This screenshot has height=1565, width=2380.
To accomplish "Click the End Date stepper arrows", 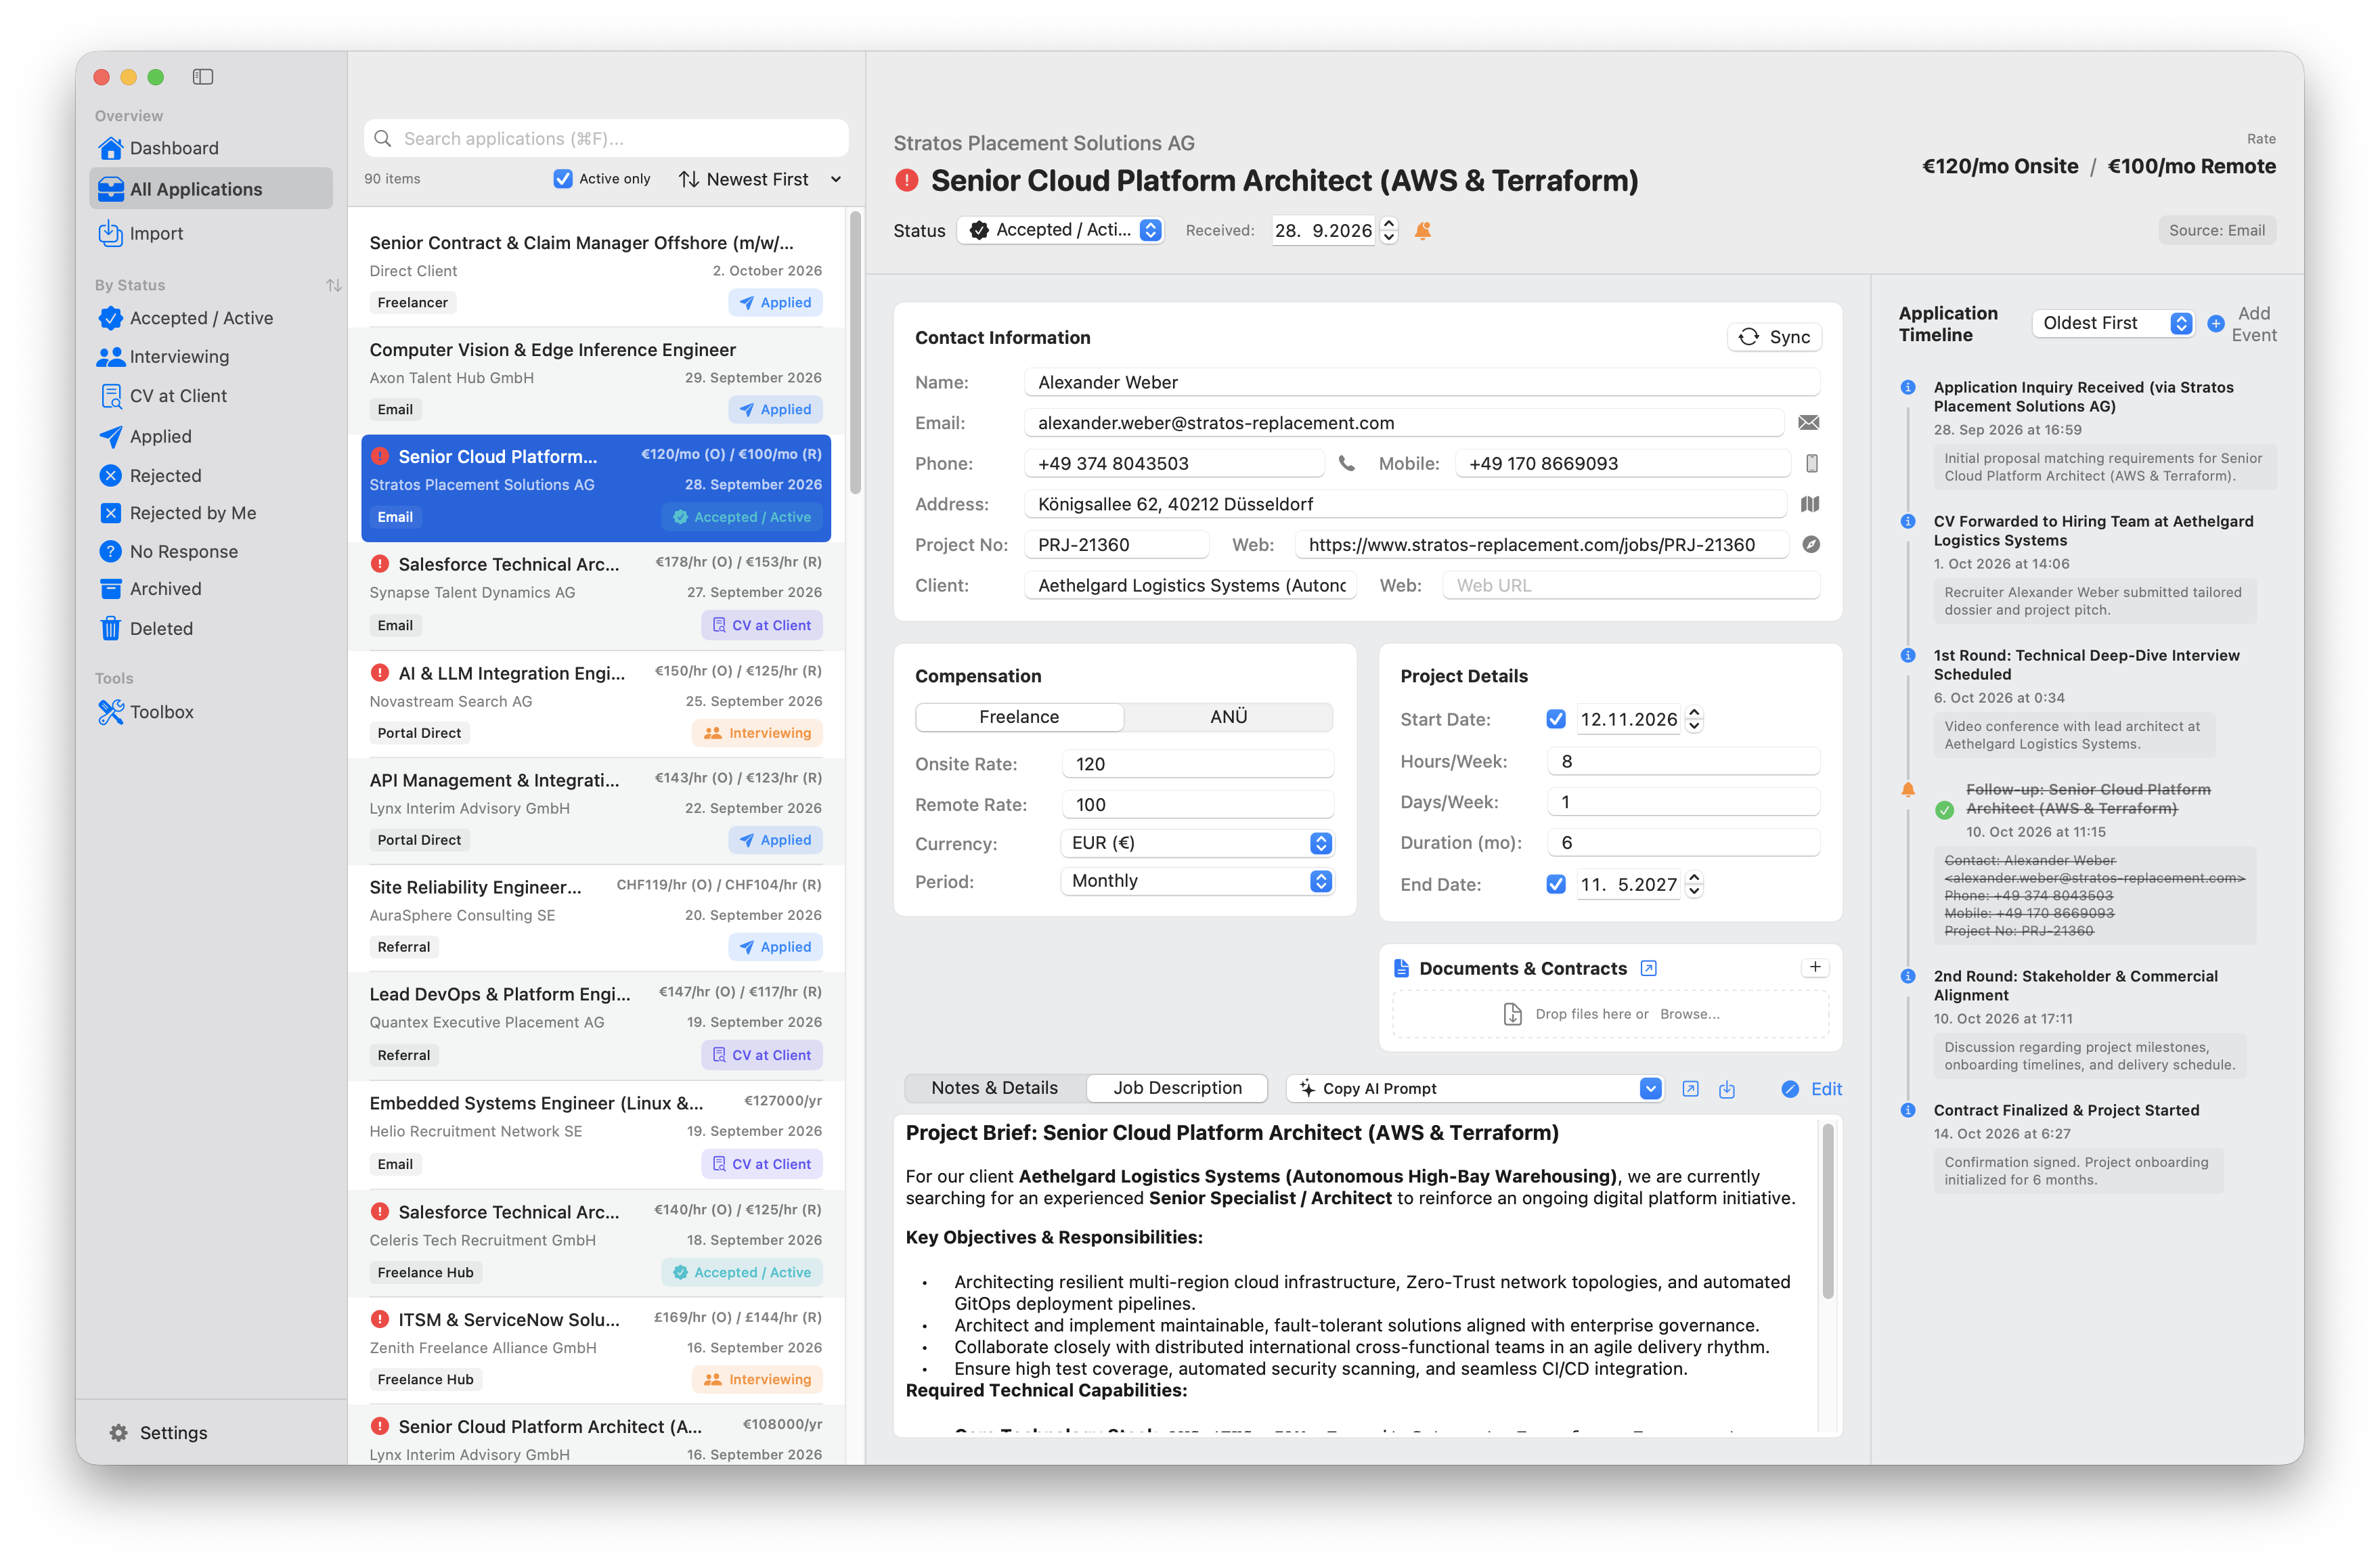I will [1694, 884].
